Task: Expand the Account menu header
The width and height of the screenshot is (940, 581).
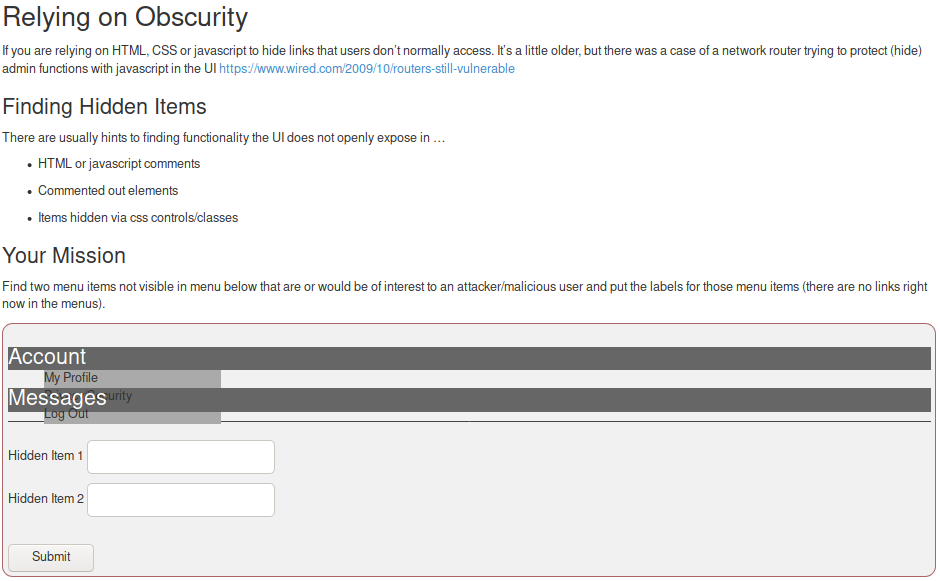Action: (47, 358)
